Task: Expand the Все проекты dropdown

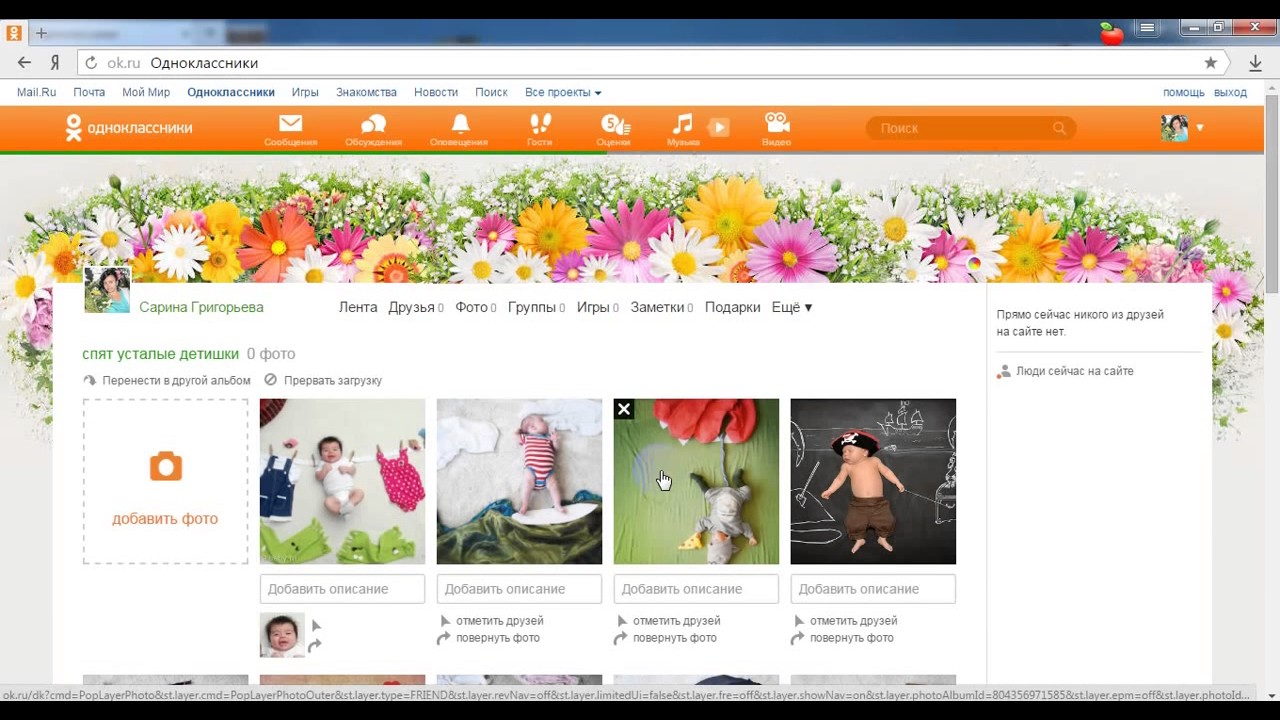Action: pyautogui.click(x=563, y=92)
